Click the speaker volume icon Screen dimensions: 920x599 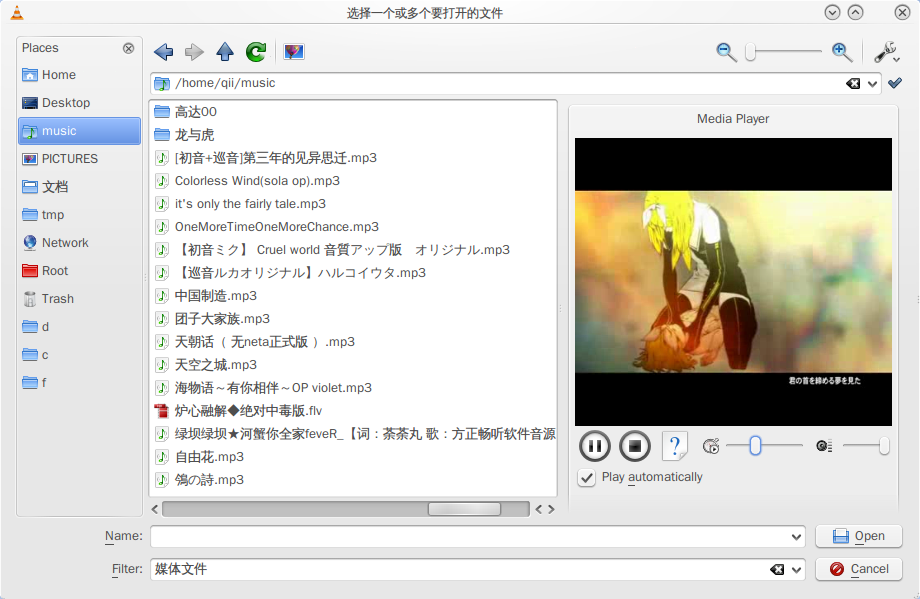[x=824, y=446]
